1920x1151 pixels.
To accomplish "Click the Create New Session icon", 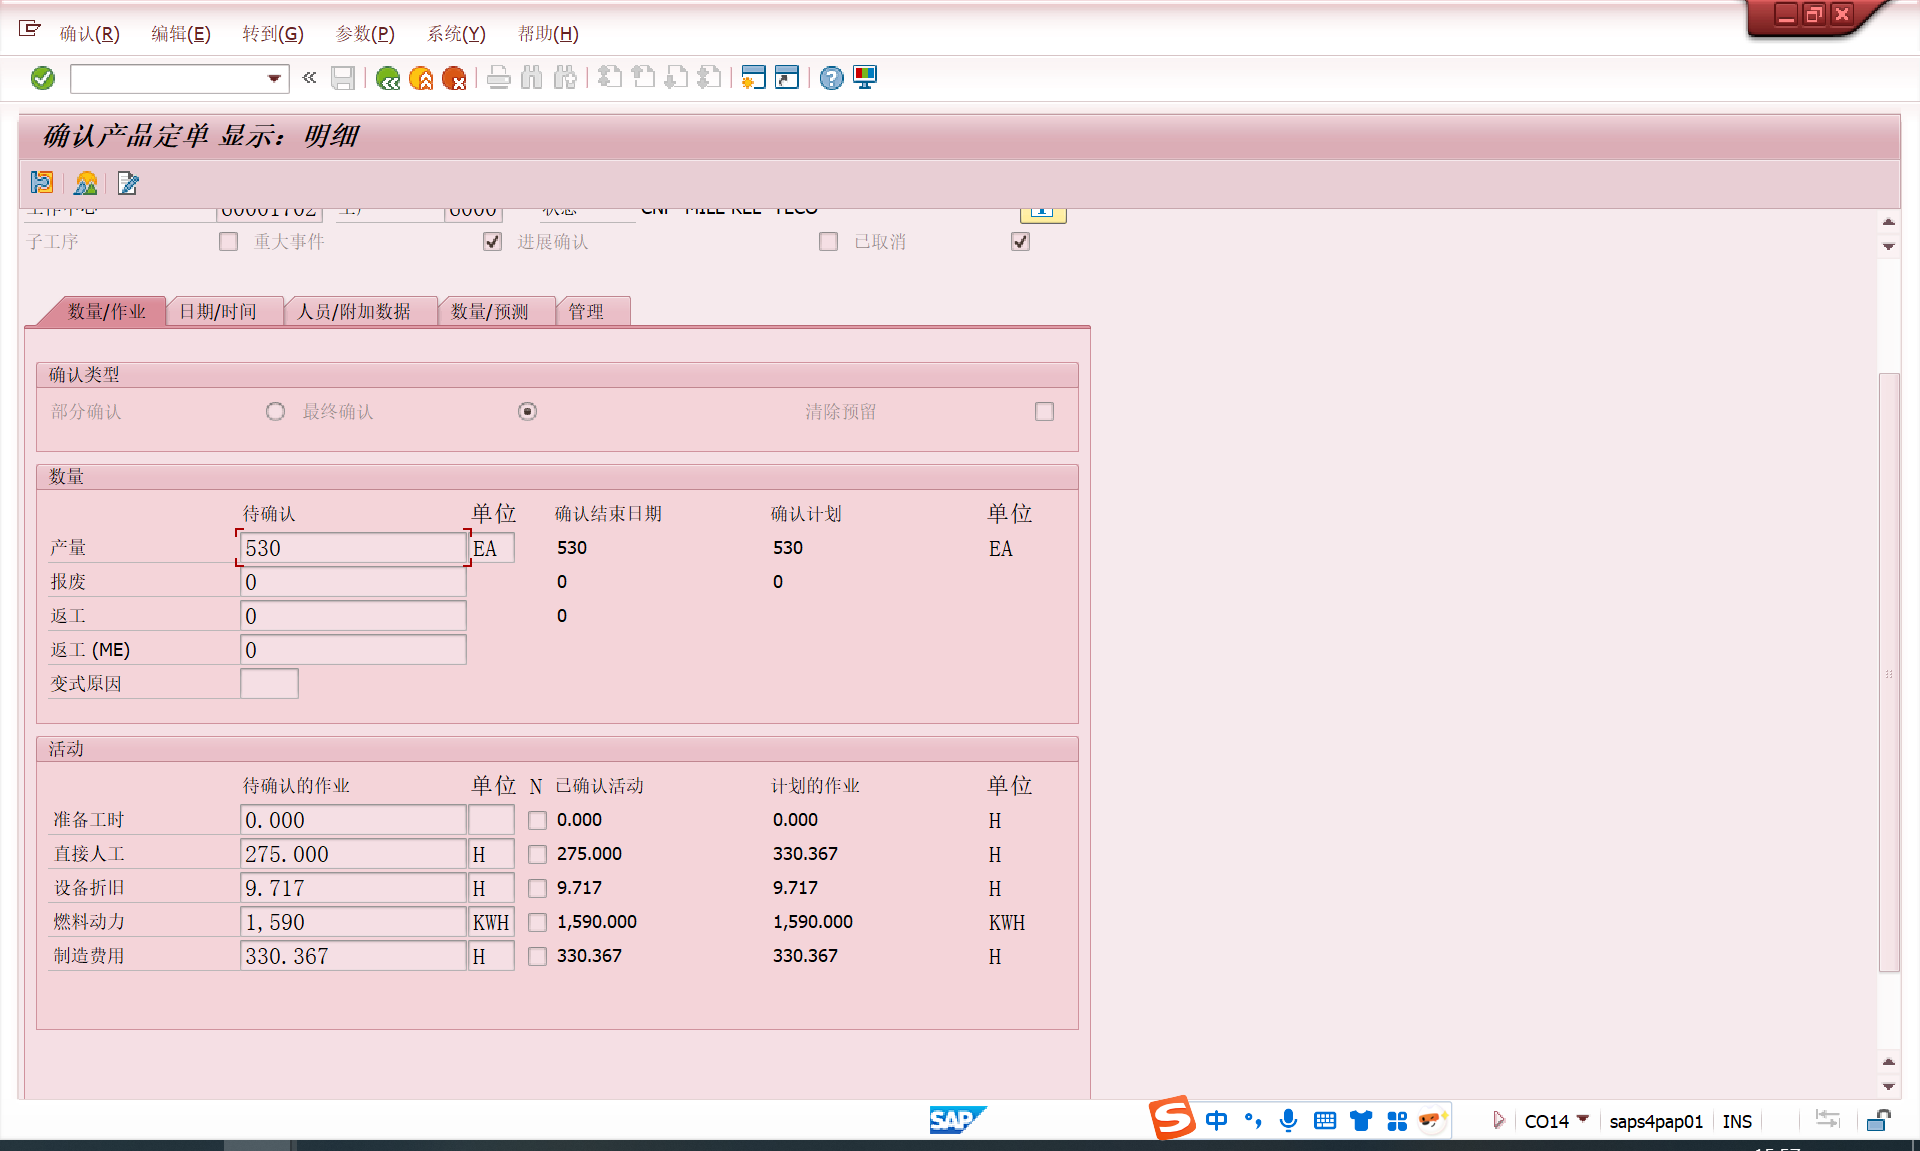I will [x=753, y=78].
